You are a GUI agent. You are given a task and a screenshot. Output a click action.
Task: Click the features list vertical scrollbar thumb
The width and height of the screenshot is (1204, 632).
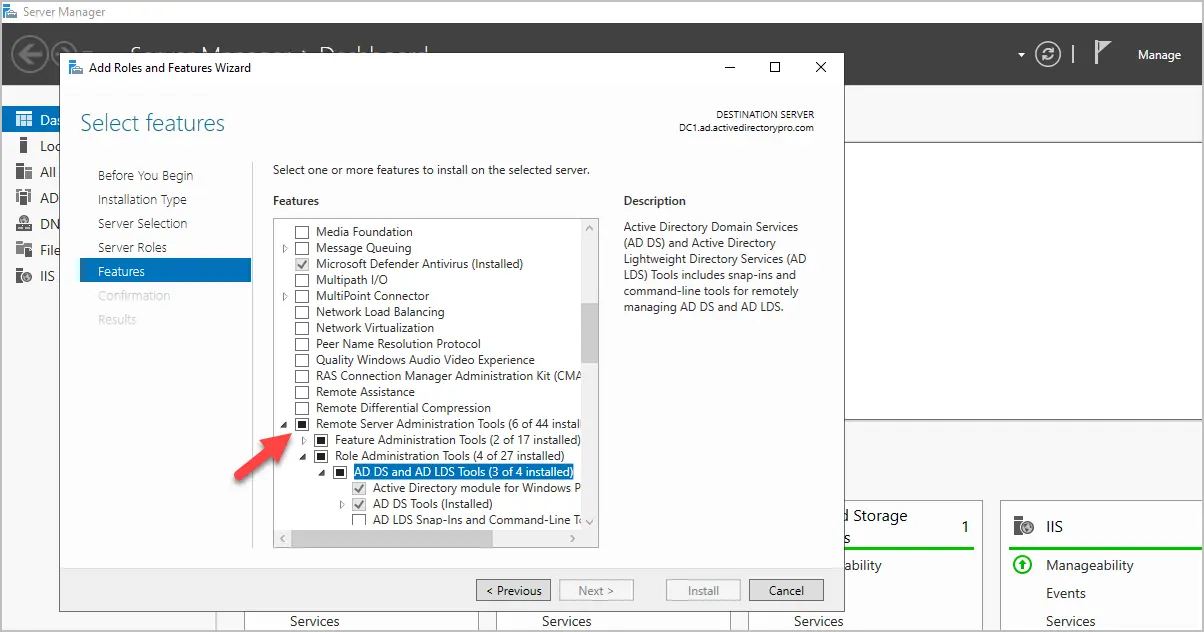point(590,333)
